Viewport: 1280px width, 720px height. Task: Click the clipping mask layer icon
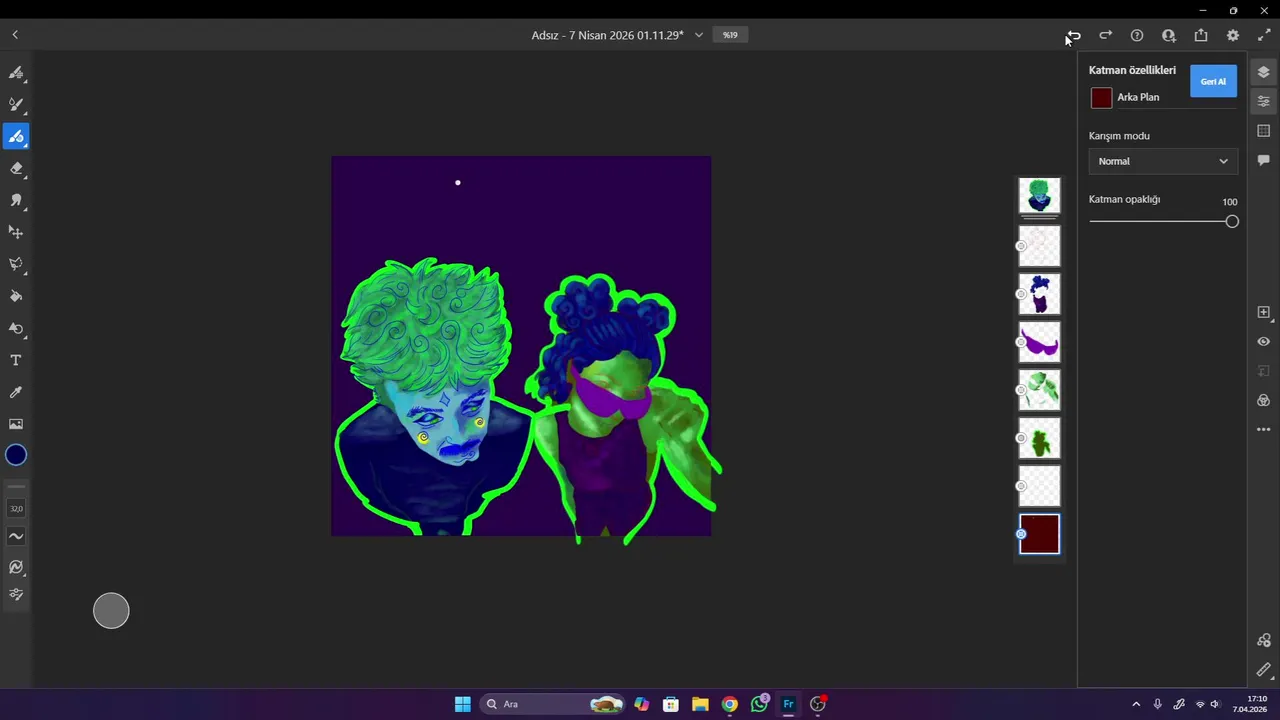[1264, 371]
